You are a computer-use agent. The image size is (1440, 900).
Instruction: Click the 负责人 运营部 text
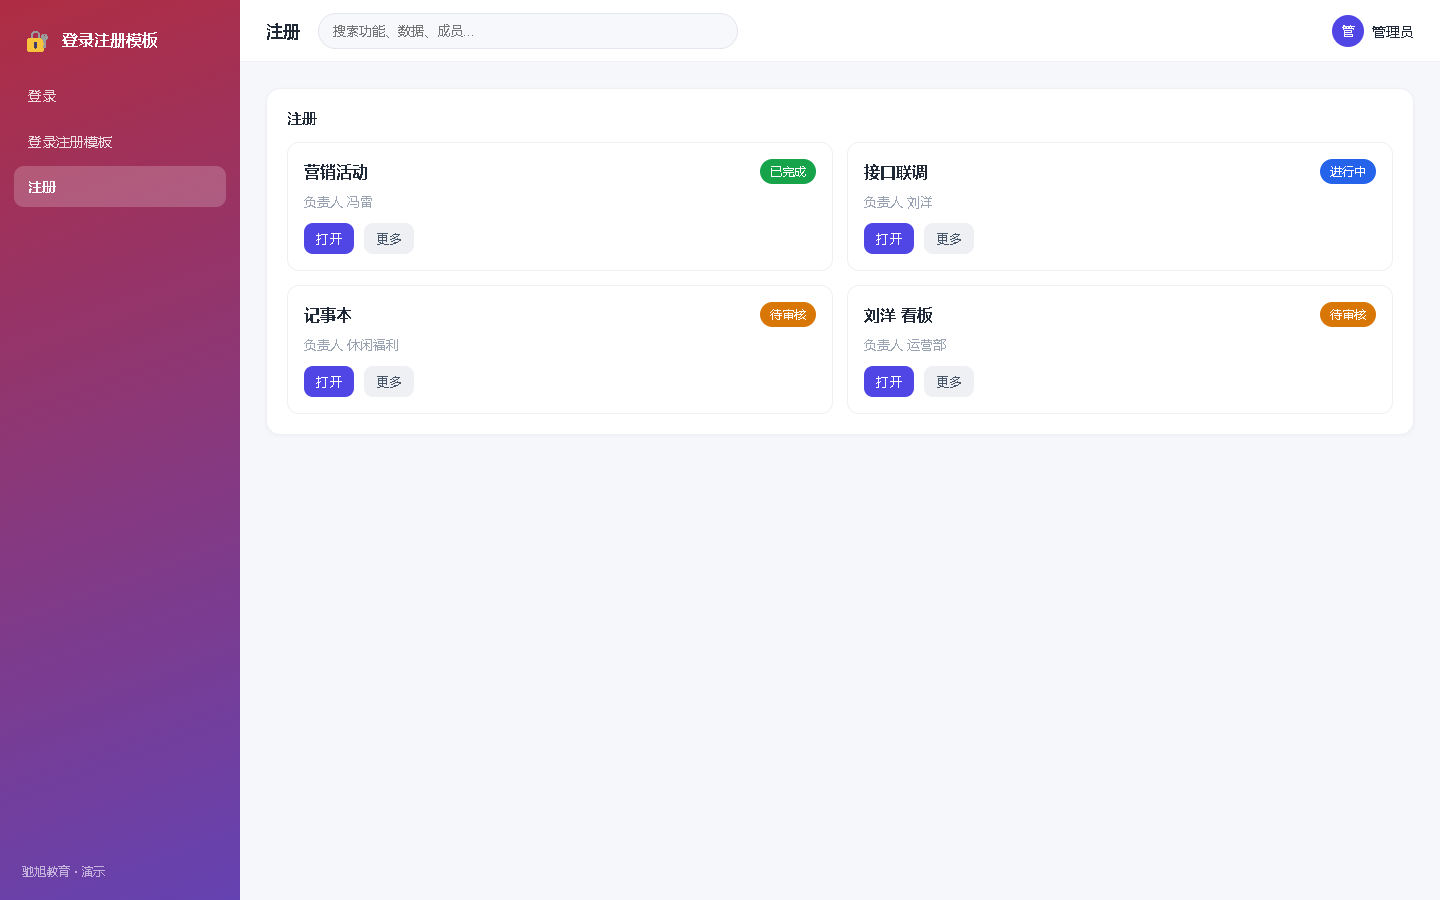click(x=905, y=345)
